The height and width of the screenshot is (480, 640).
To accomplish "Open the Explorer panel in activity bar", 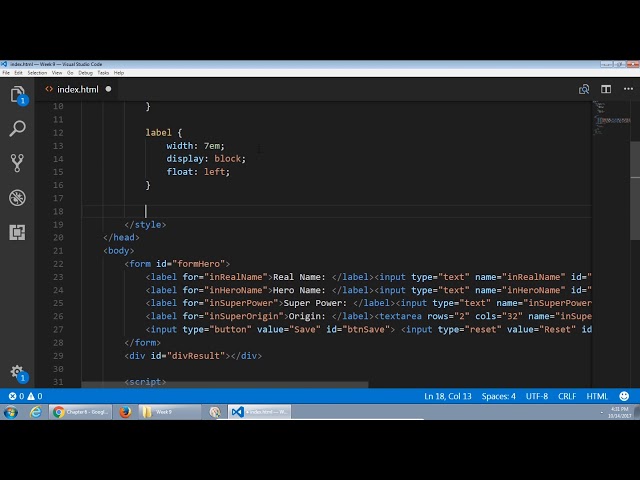I will (17, 95).
